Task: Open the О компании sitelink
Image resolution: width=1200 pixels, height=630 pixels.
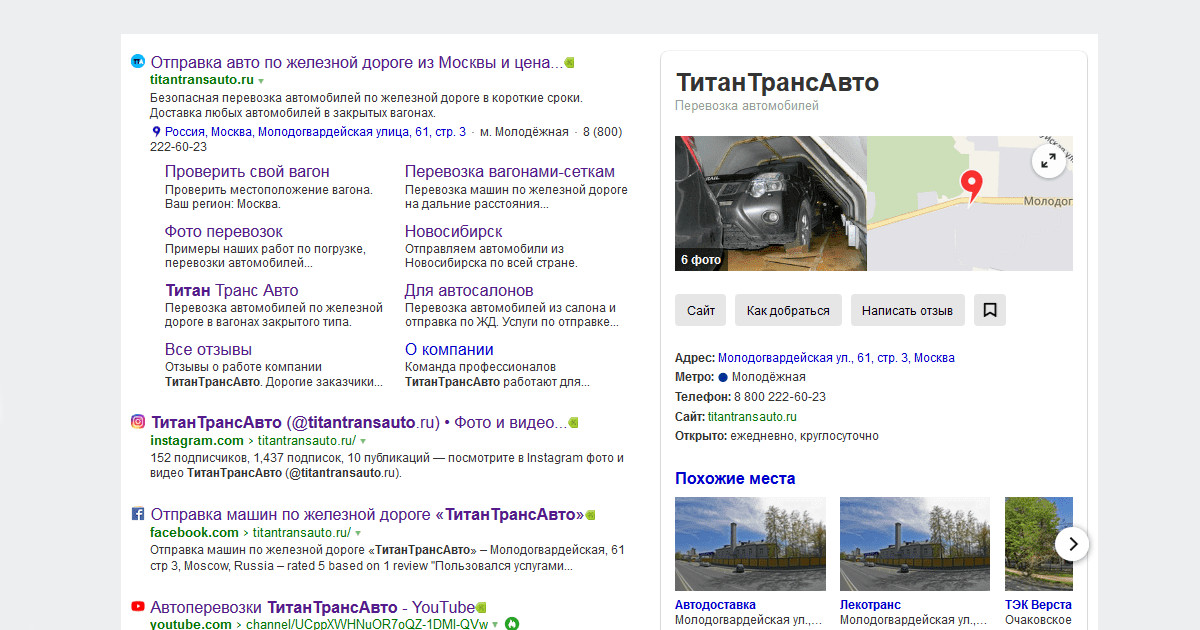Action: tap(449, 349)
